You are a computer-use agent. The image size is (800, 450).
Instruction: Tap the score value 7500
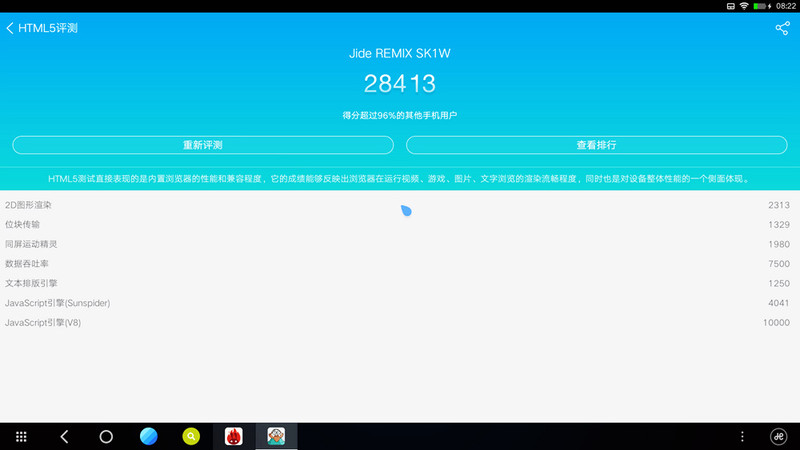pyautogui.click(x=779, y=264)
